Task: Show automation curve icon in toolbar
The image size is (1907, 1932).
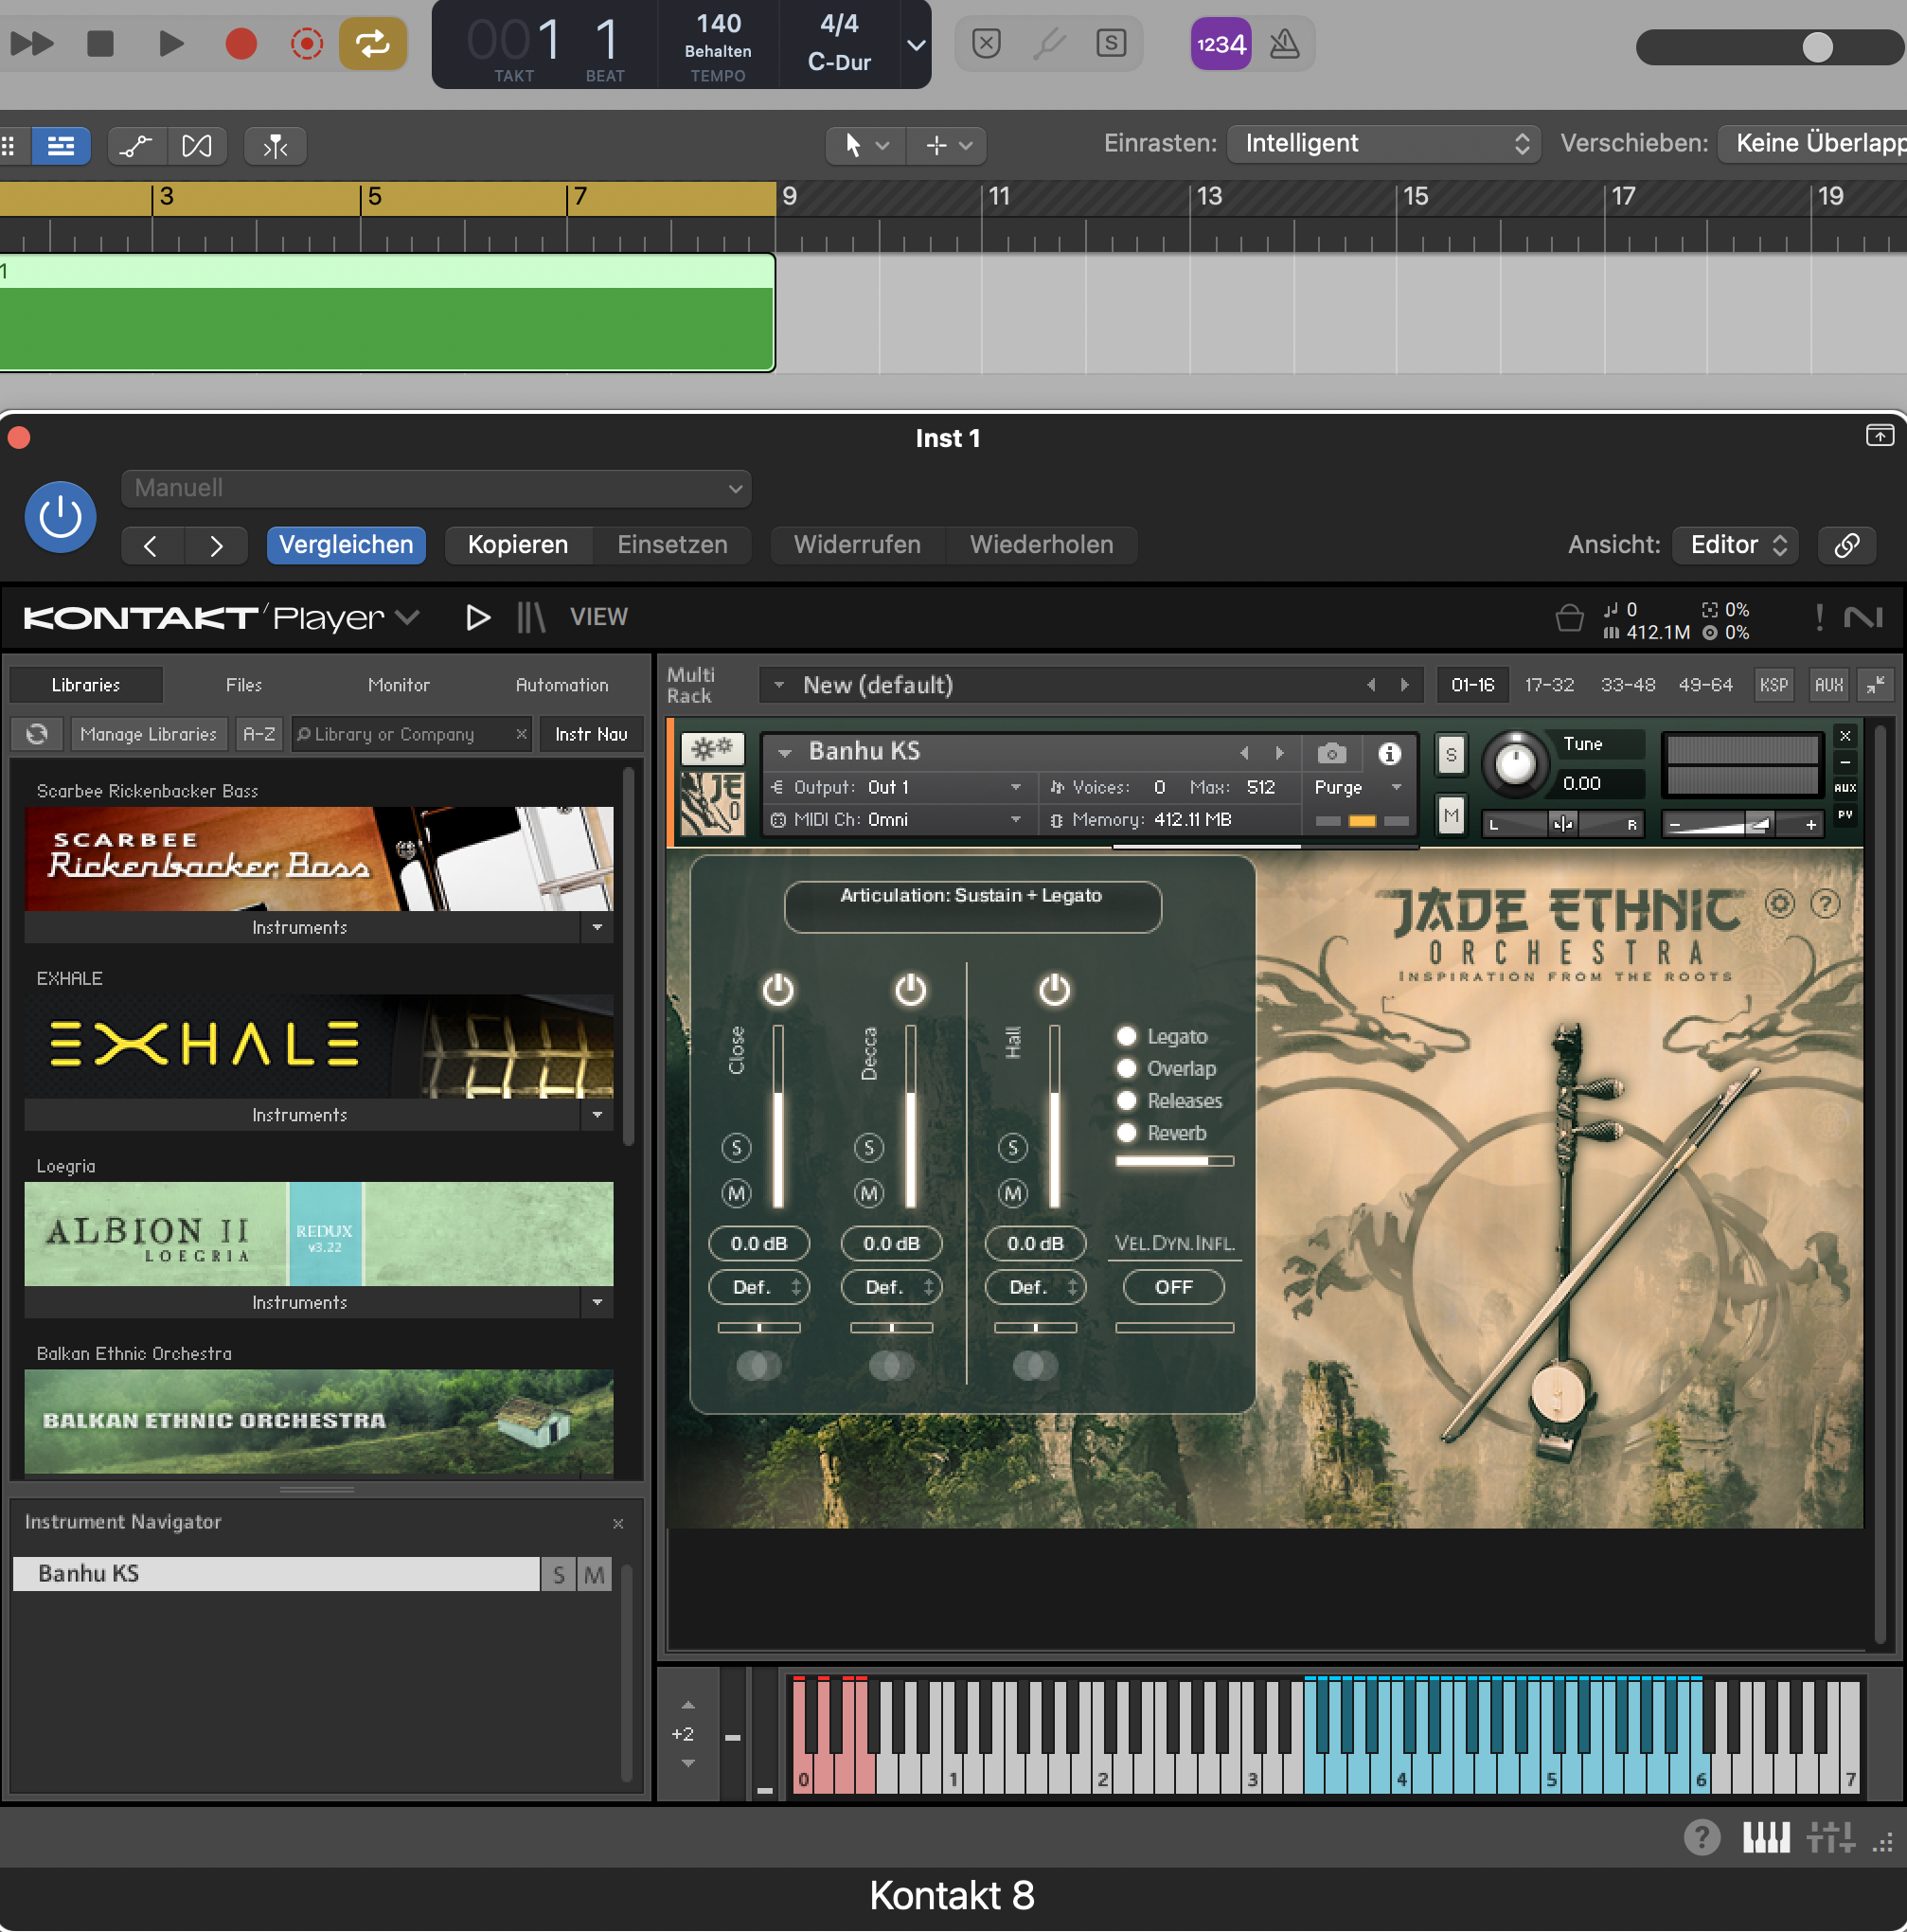Action: point(136,146)
